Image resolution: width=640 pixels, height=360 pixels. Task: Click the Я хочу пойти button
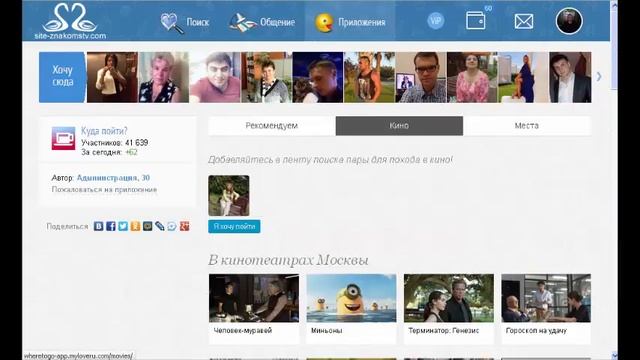[x=234, y=227]
